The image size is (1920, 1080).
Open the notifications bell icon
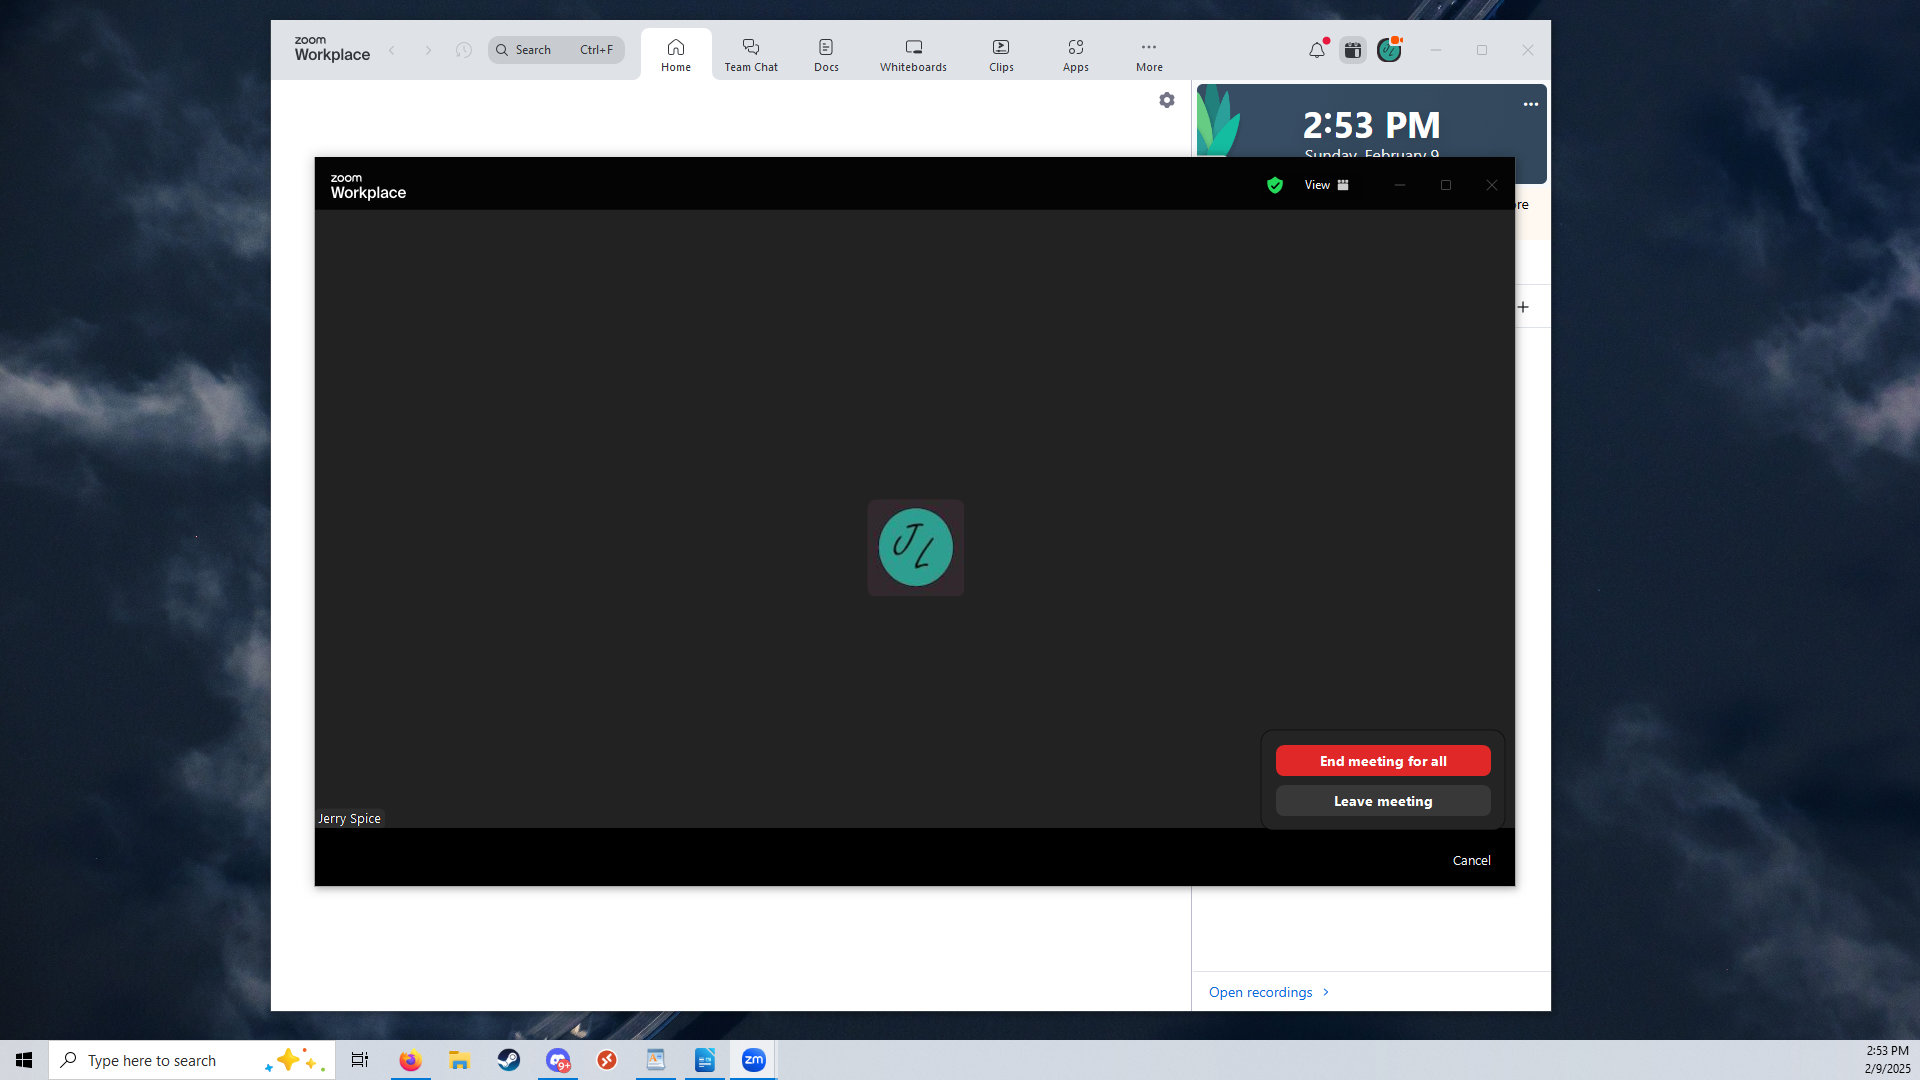1315,49
